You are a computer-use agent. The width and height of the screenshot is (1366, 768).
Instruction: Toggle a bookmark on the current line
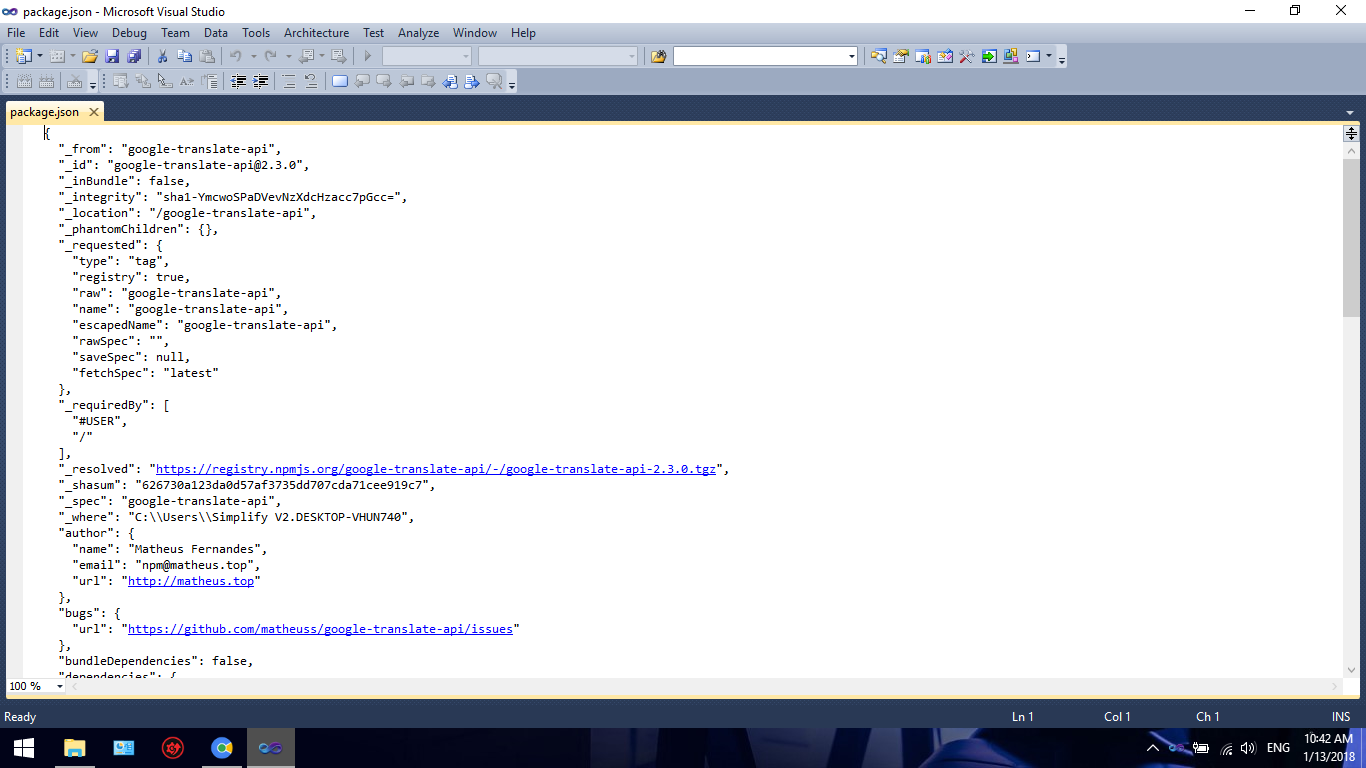tap(339, 82)
